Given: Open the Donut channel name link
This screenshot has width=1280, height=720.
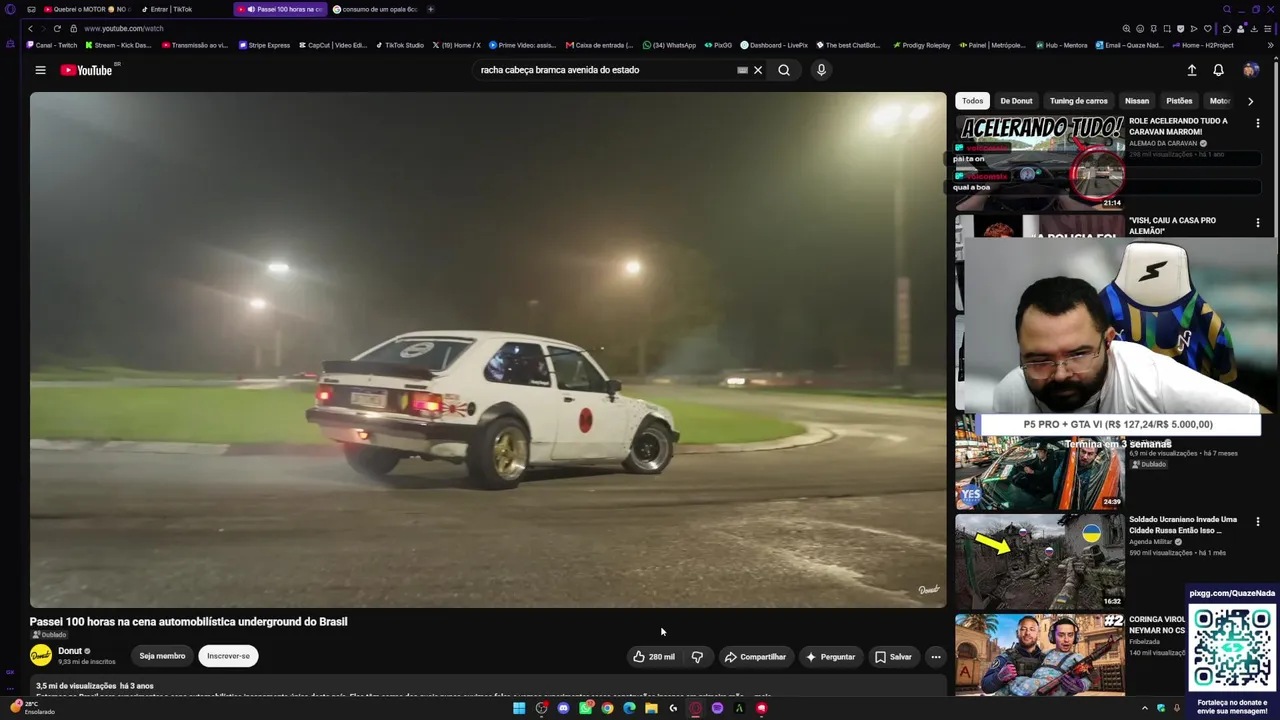Looking at the screenshot, I should 70,651.
